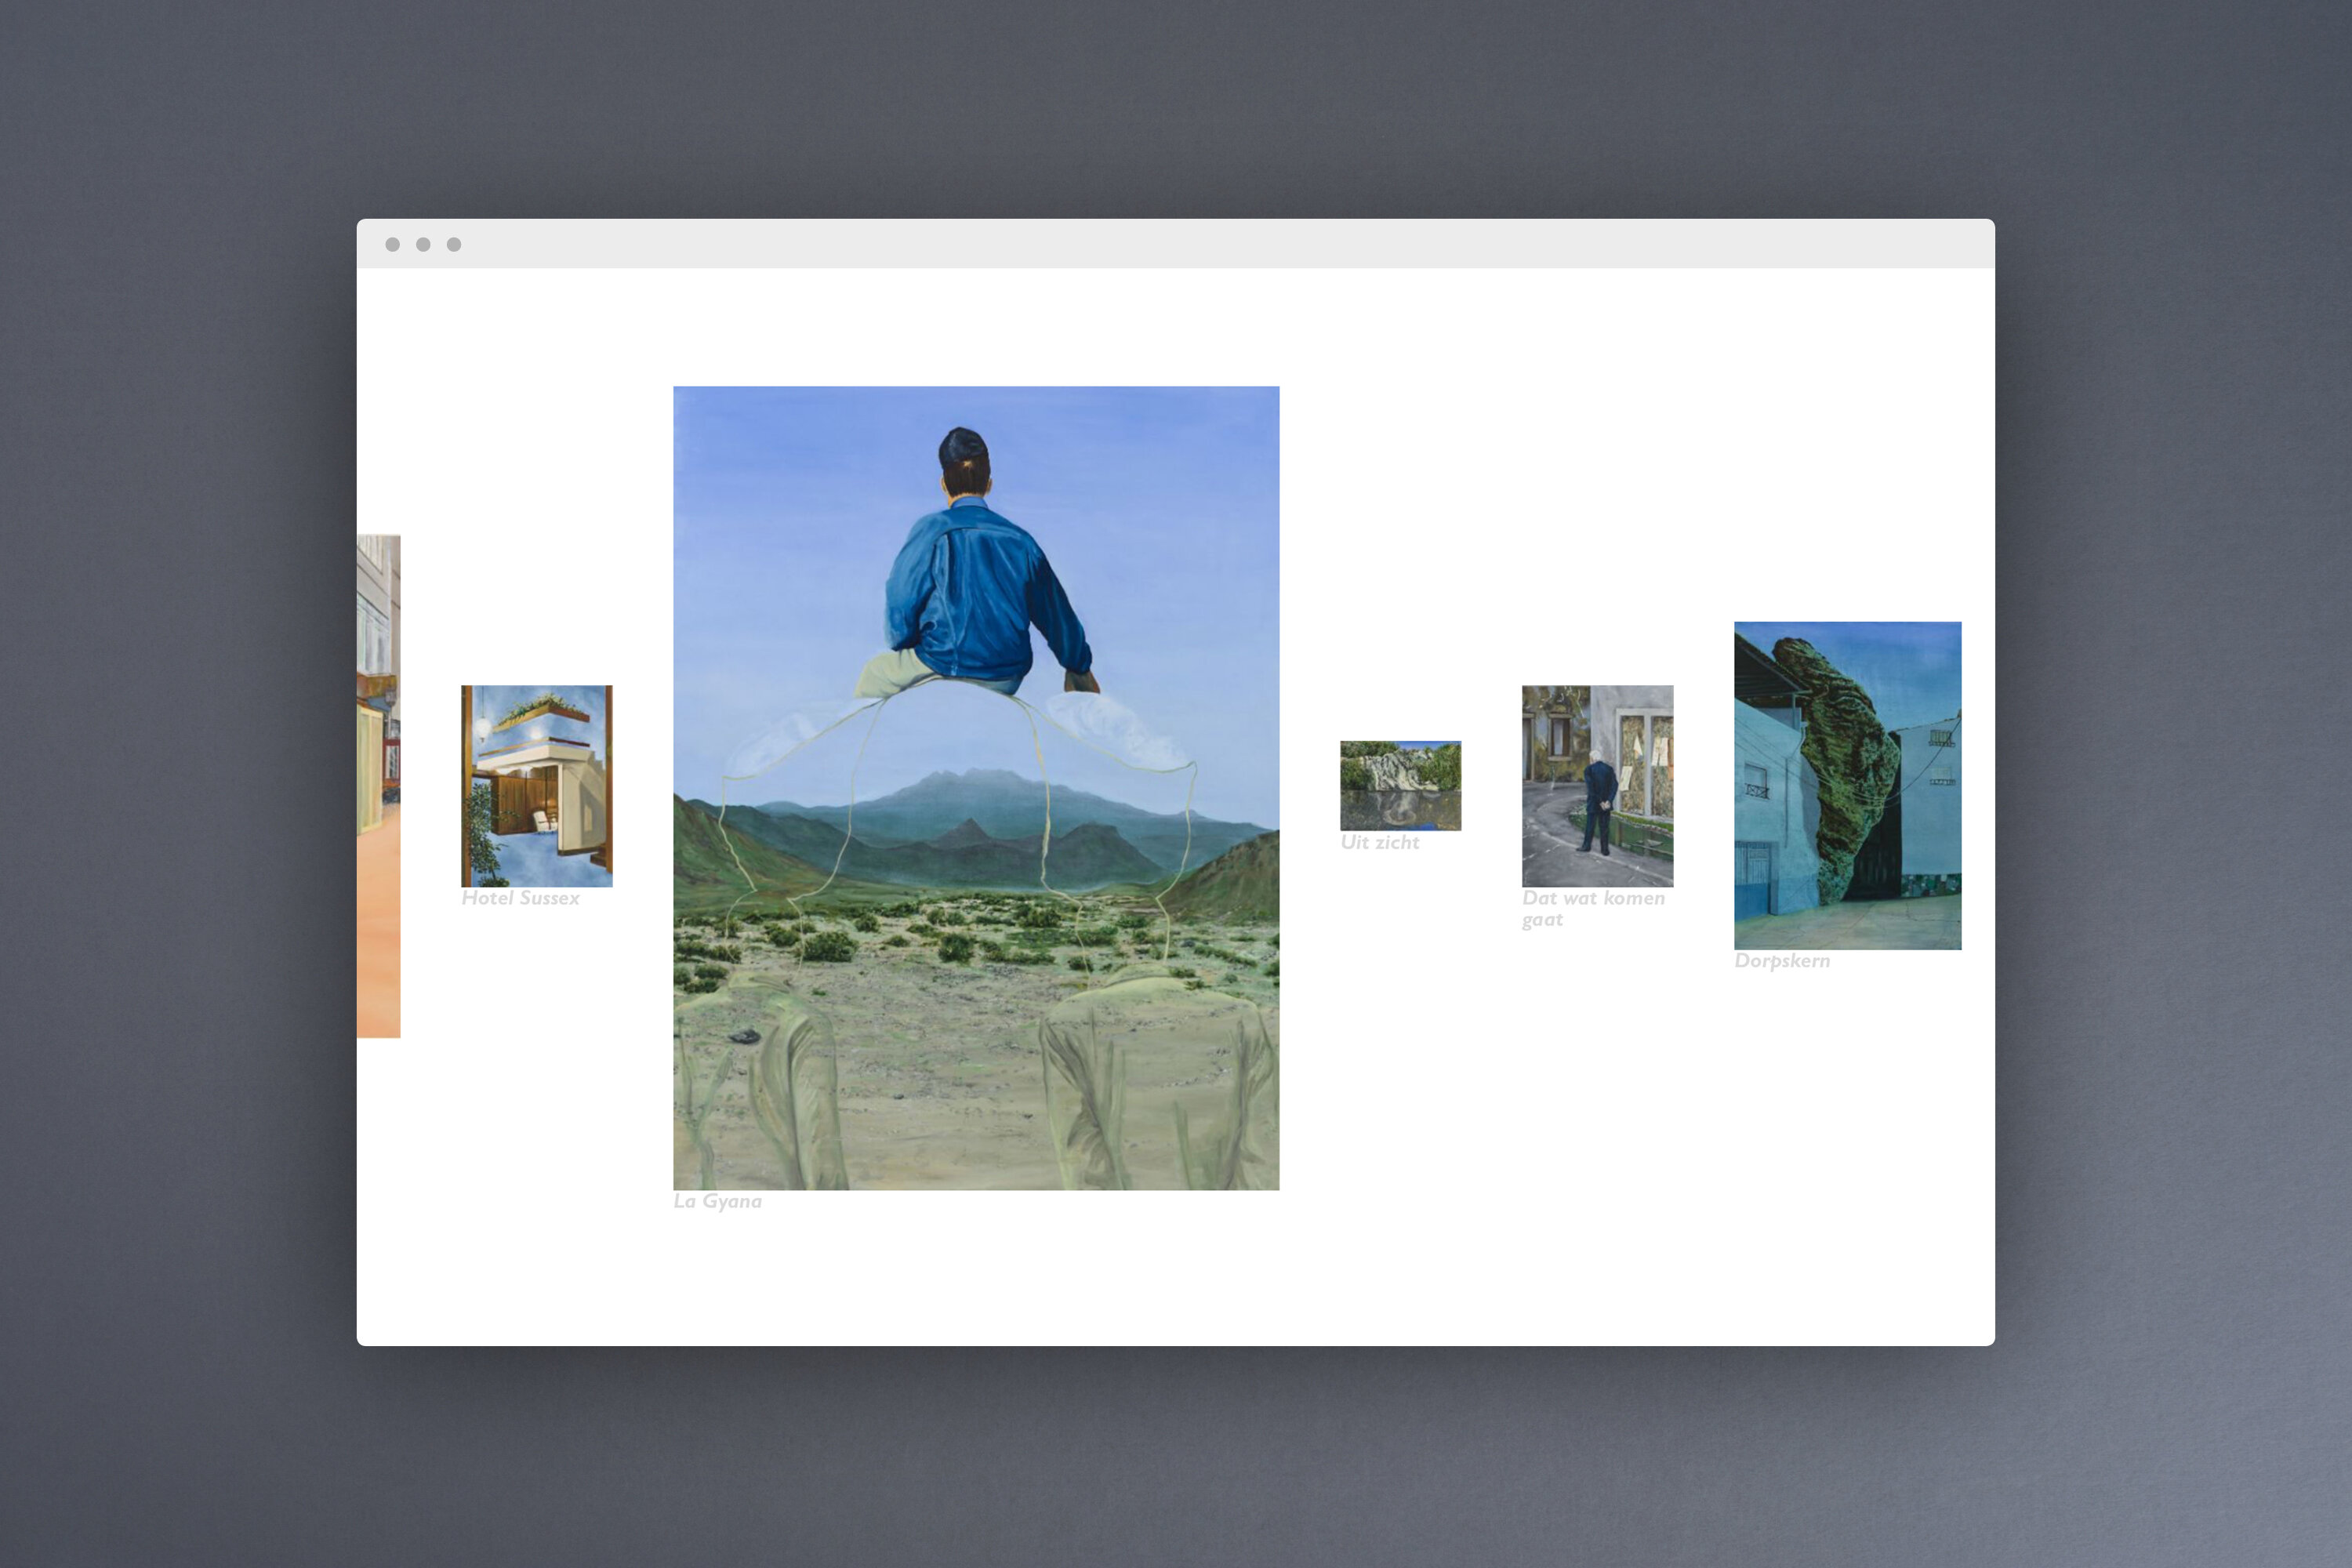Click the first window control dot
Viewport: 2352px width, 1568px height.
(x=393, y=244)
